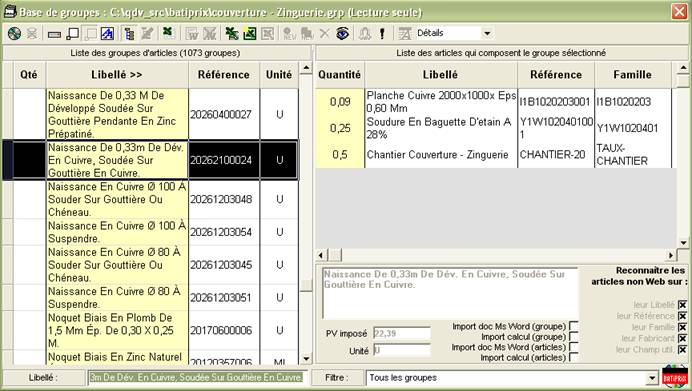Click the articles list vertical scrollbar down arrow
This screenshot has width=692, height=391.
click(683, 243)
